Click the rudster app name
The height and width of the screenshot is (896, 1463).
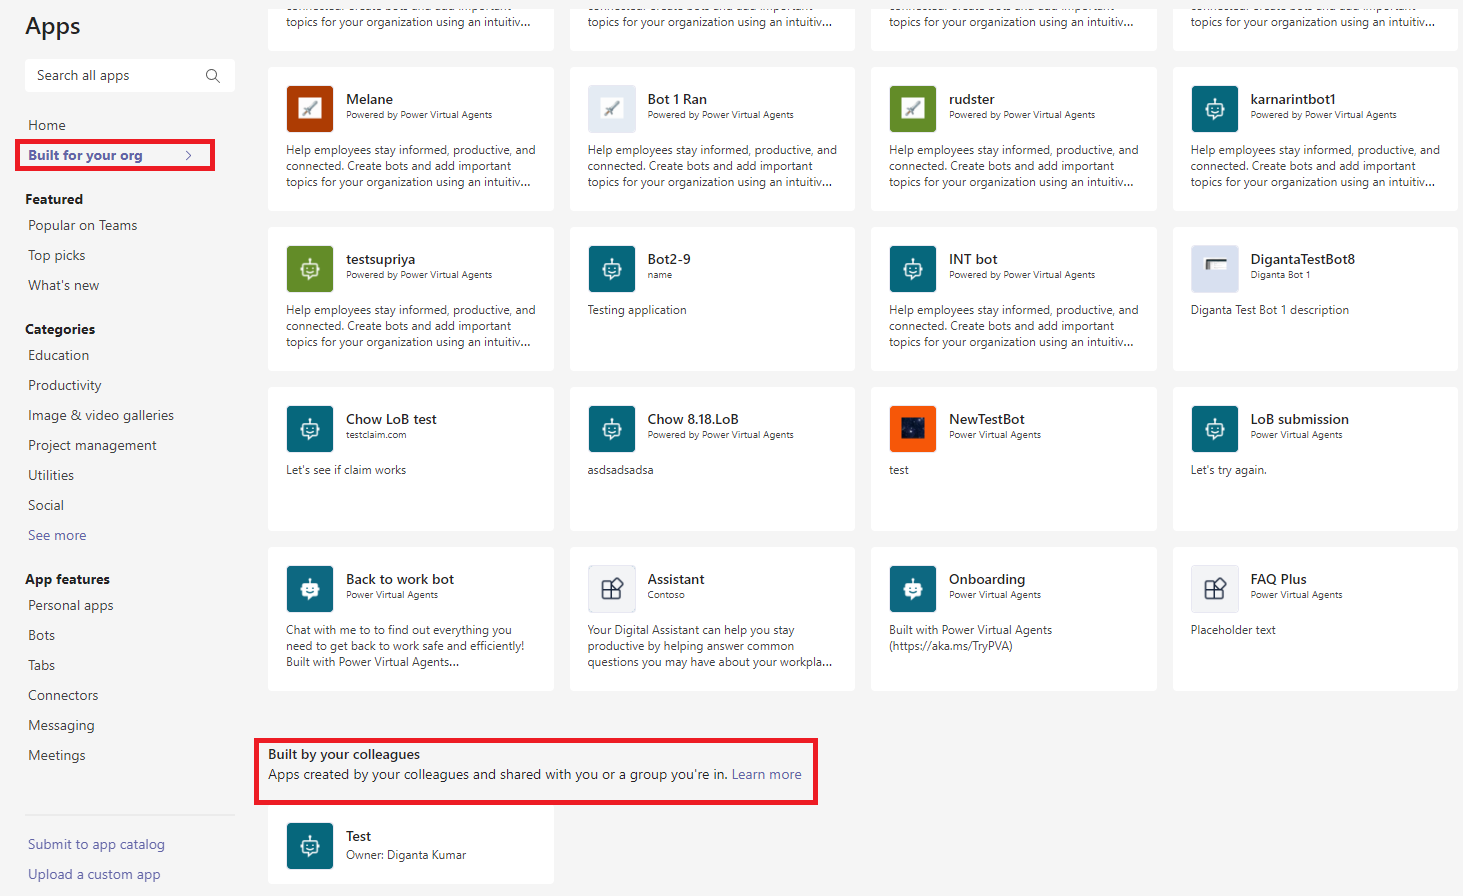pos(971,99)
